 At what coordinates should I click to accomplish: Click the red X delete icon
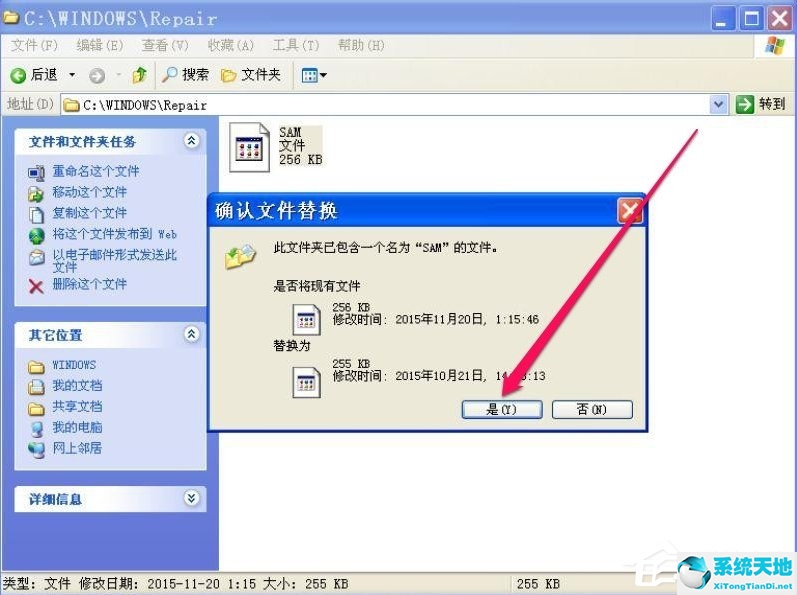click(x=36, y=287)
